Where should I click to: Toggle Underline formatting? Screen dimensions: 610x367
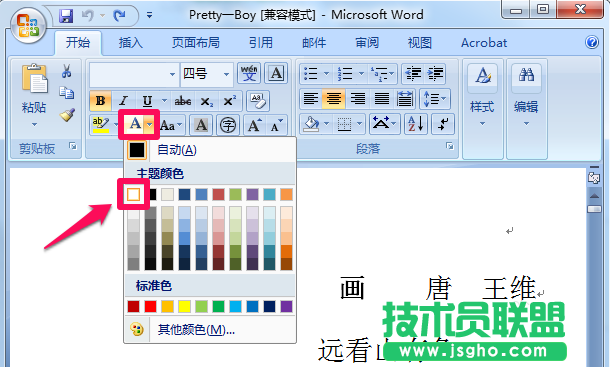pyautogui.click(x=147, y=101)
